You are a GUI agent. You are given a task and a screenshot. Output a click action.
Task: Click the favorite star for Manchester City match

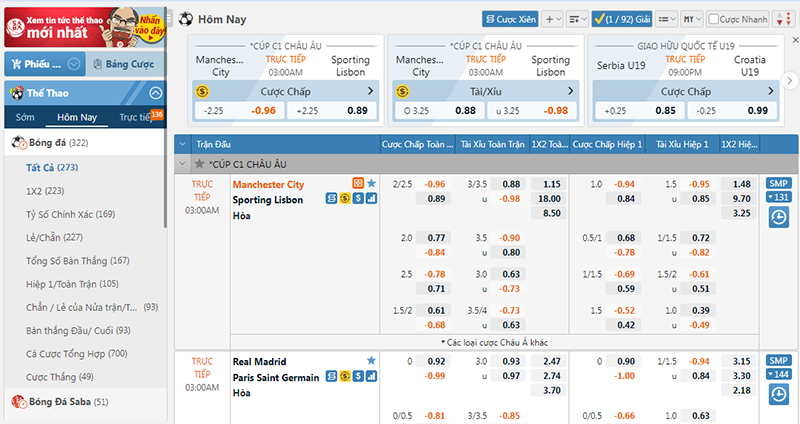pos(372,184)
